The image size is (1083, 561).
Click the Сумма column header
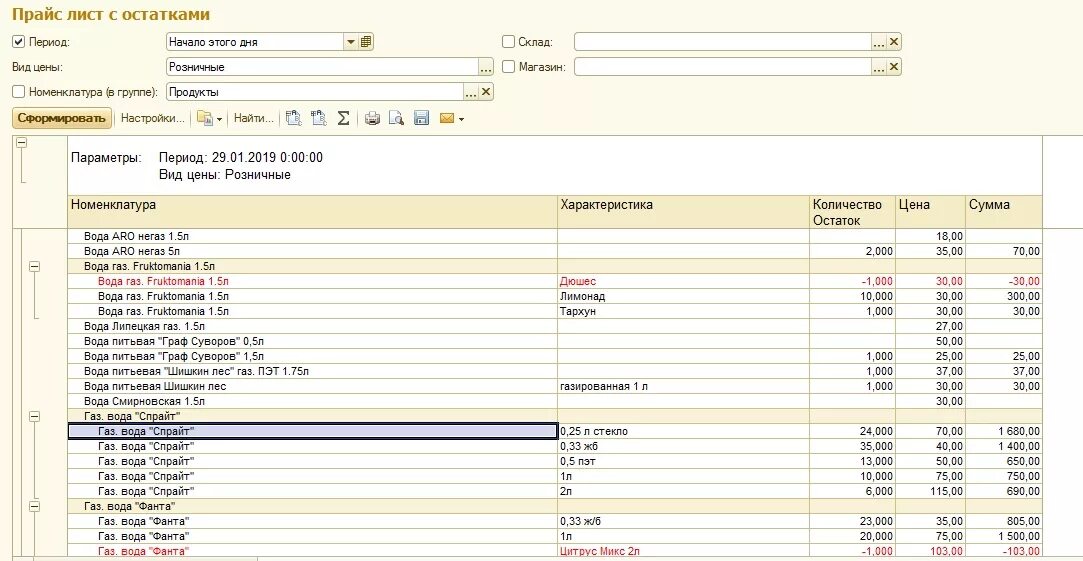(x=1004, y=212)
